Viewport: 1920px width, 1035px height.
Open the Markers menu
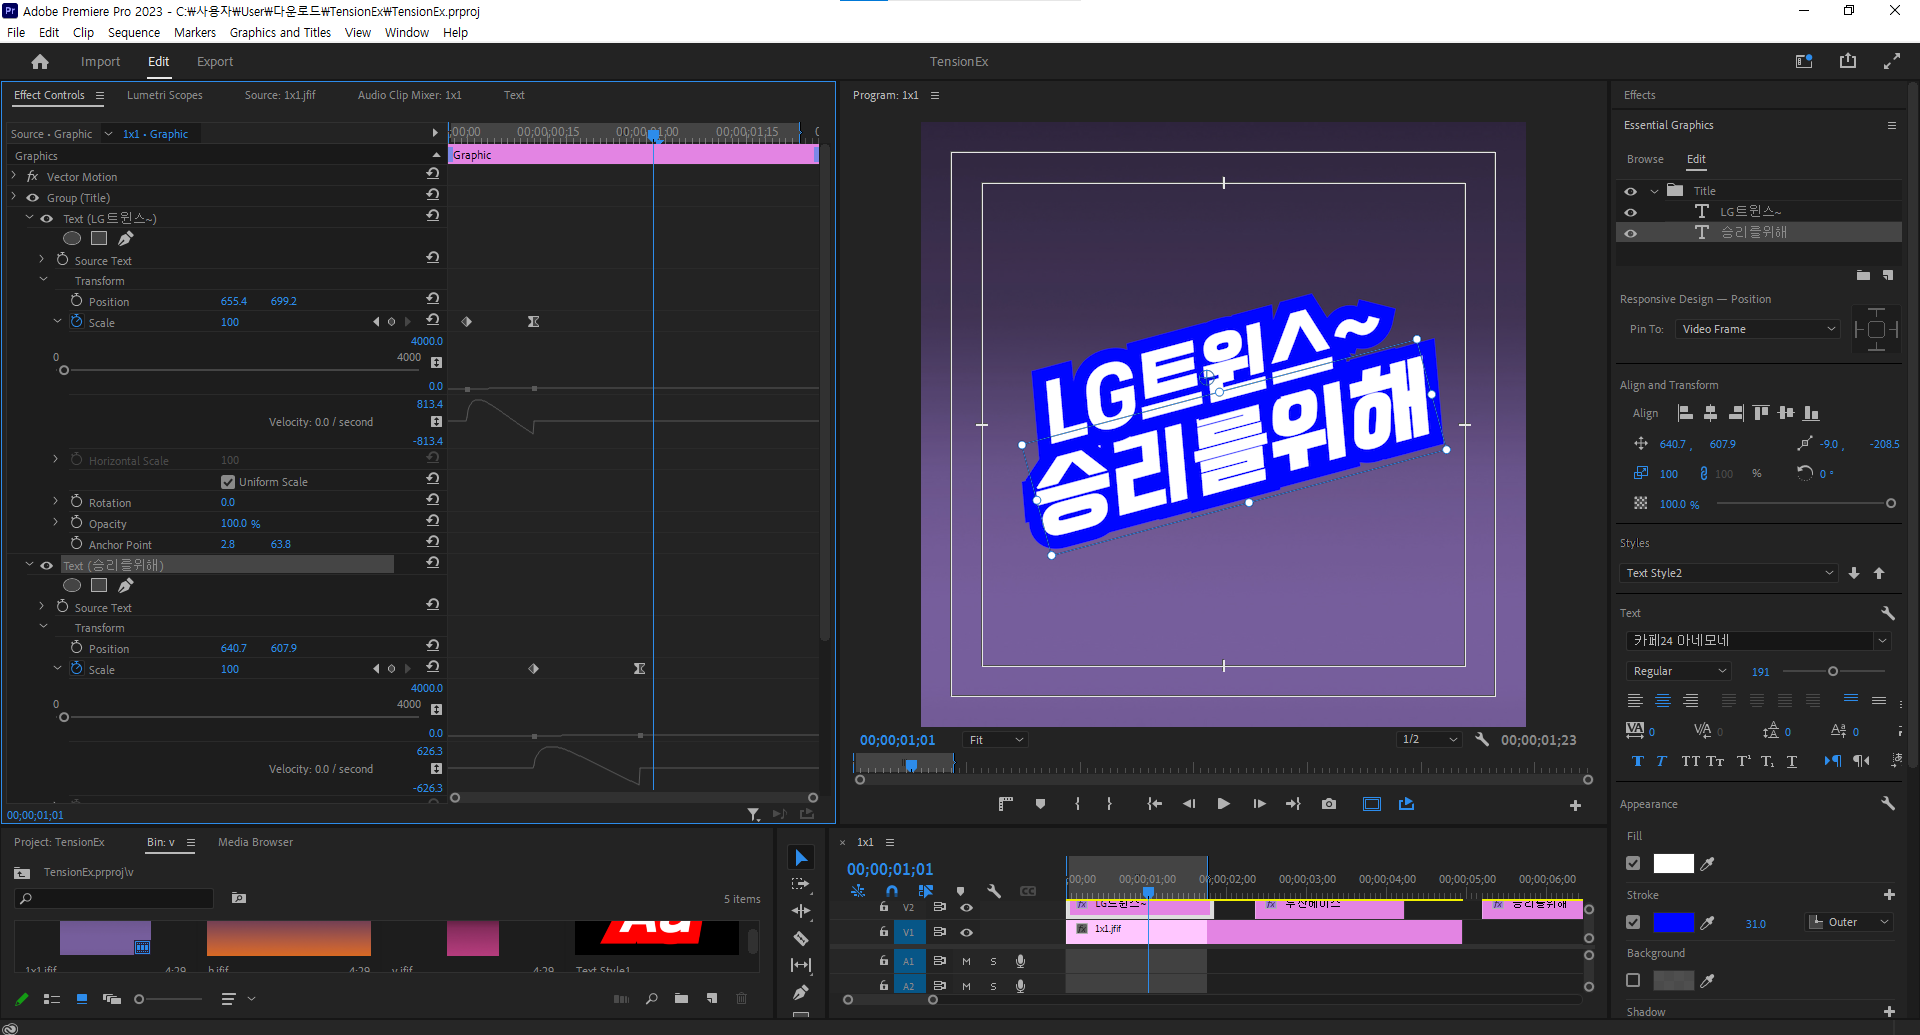point(195,33)
